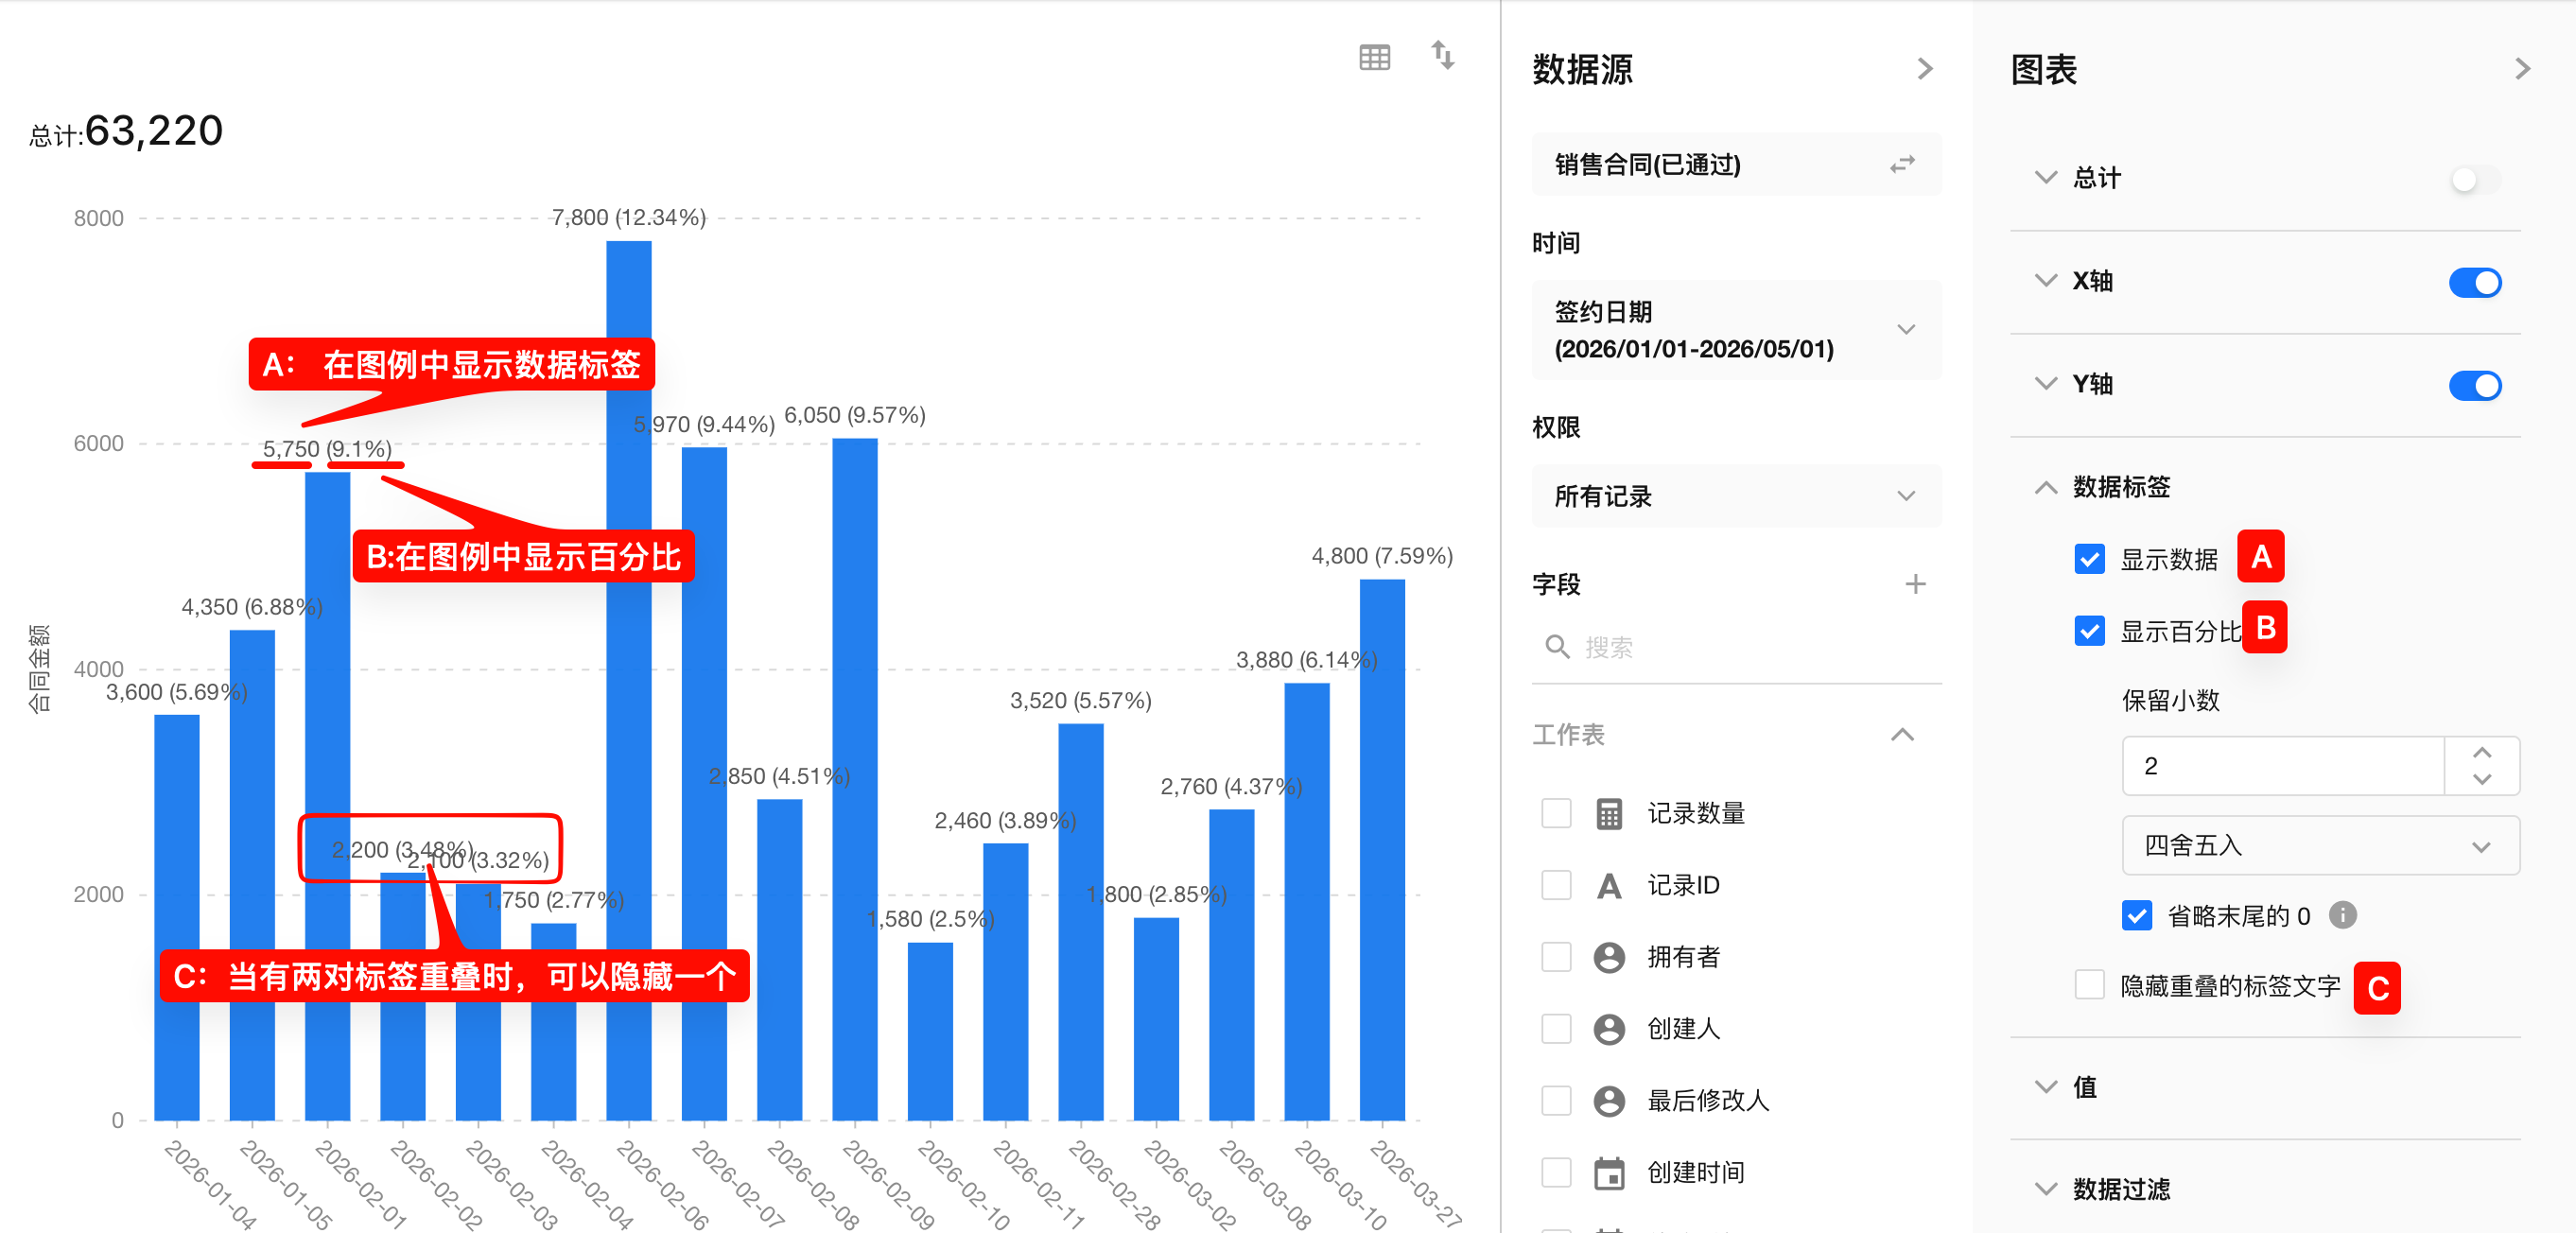Open the table view icon
Image resolution: width=2576 pixels, height=1233 pixels.
click(x=1374, y=57)
